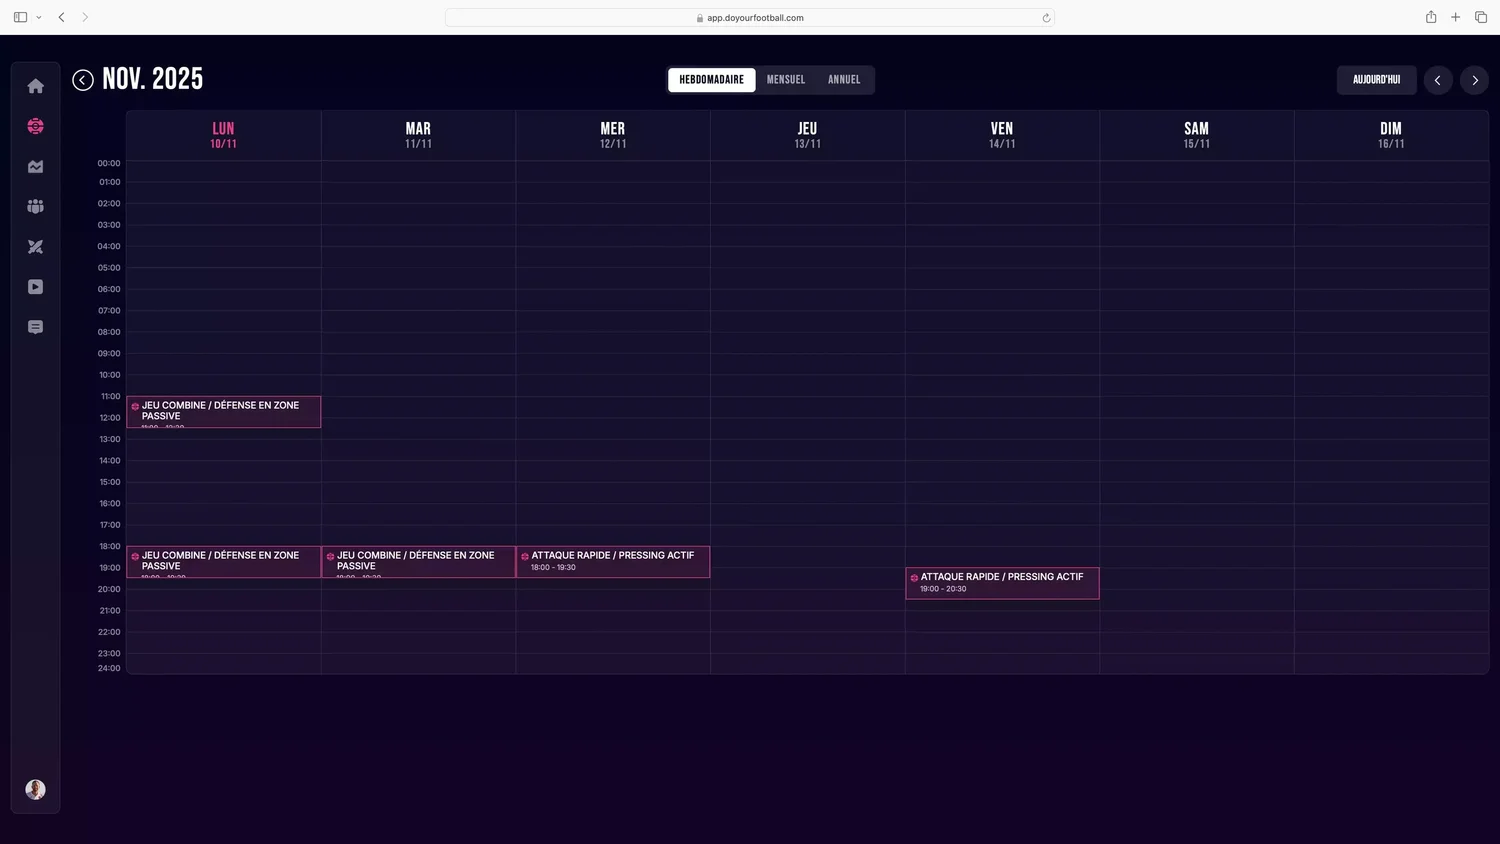Open the team members group icon

[x=36, y=206]
